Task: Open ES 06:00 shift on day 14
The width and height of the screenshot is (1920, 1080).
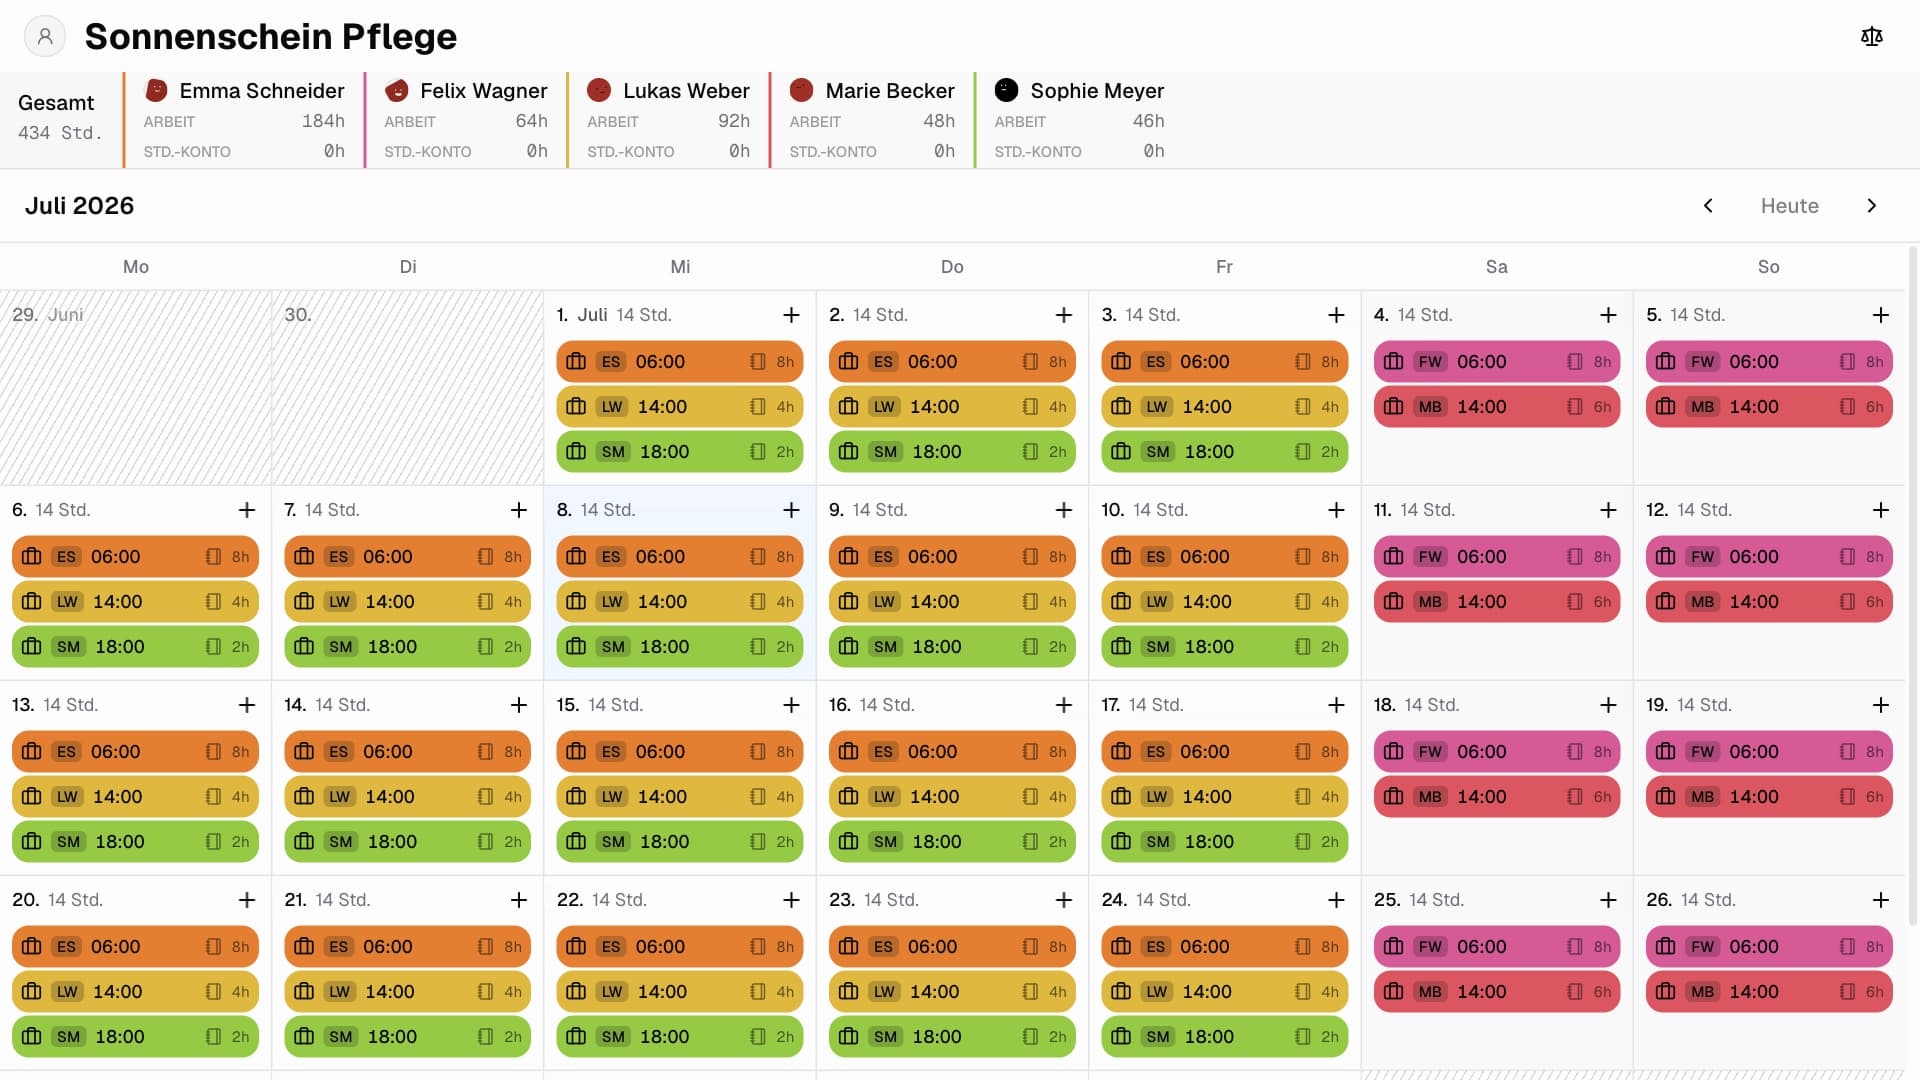Action: point(407,751)
